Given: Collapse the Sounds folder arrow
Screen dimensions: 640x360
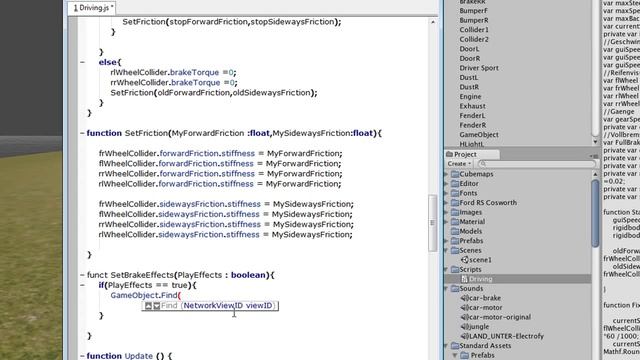Looking at the screenshot, I should click(x=447, y=289).
